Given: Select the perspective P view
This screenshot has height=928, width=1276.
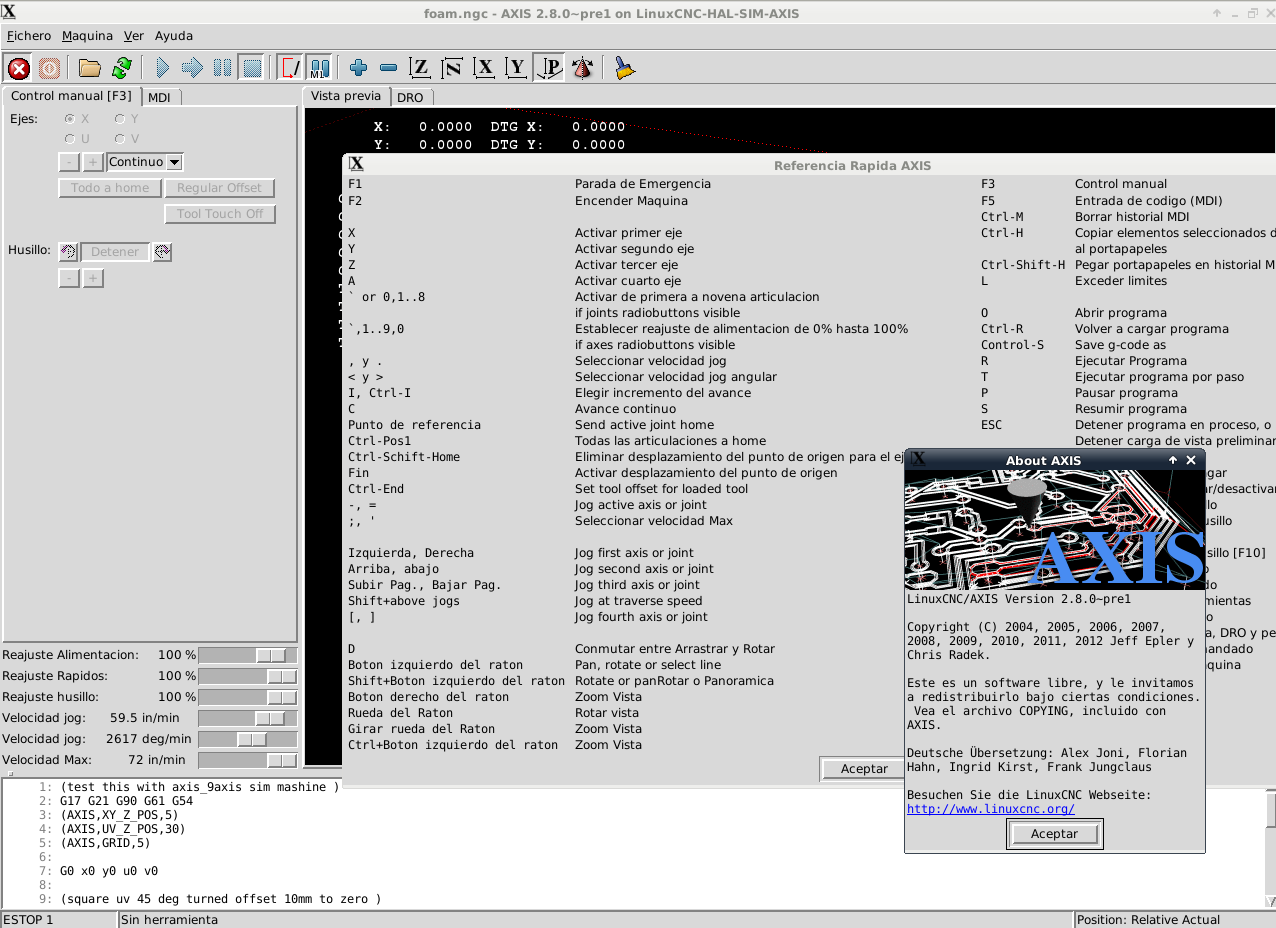Looking at the screenshot, I should (548, 68).
